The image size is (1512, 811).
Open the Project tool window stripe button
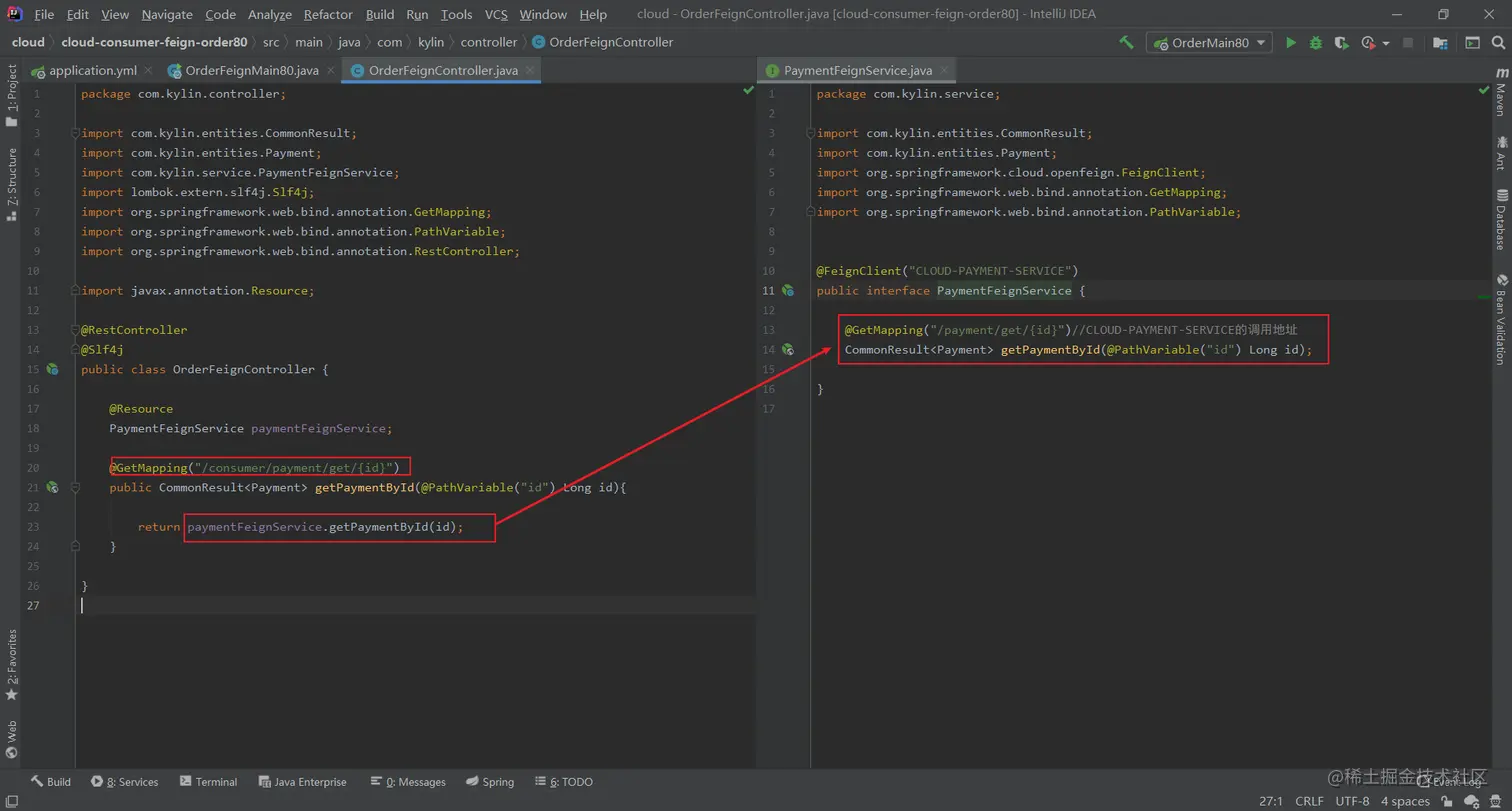coord(11,95)
